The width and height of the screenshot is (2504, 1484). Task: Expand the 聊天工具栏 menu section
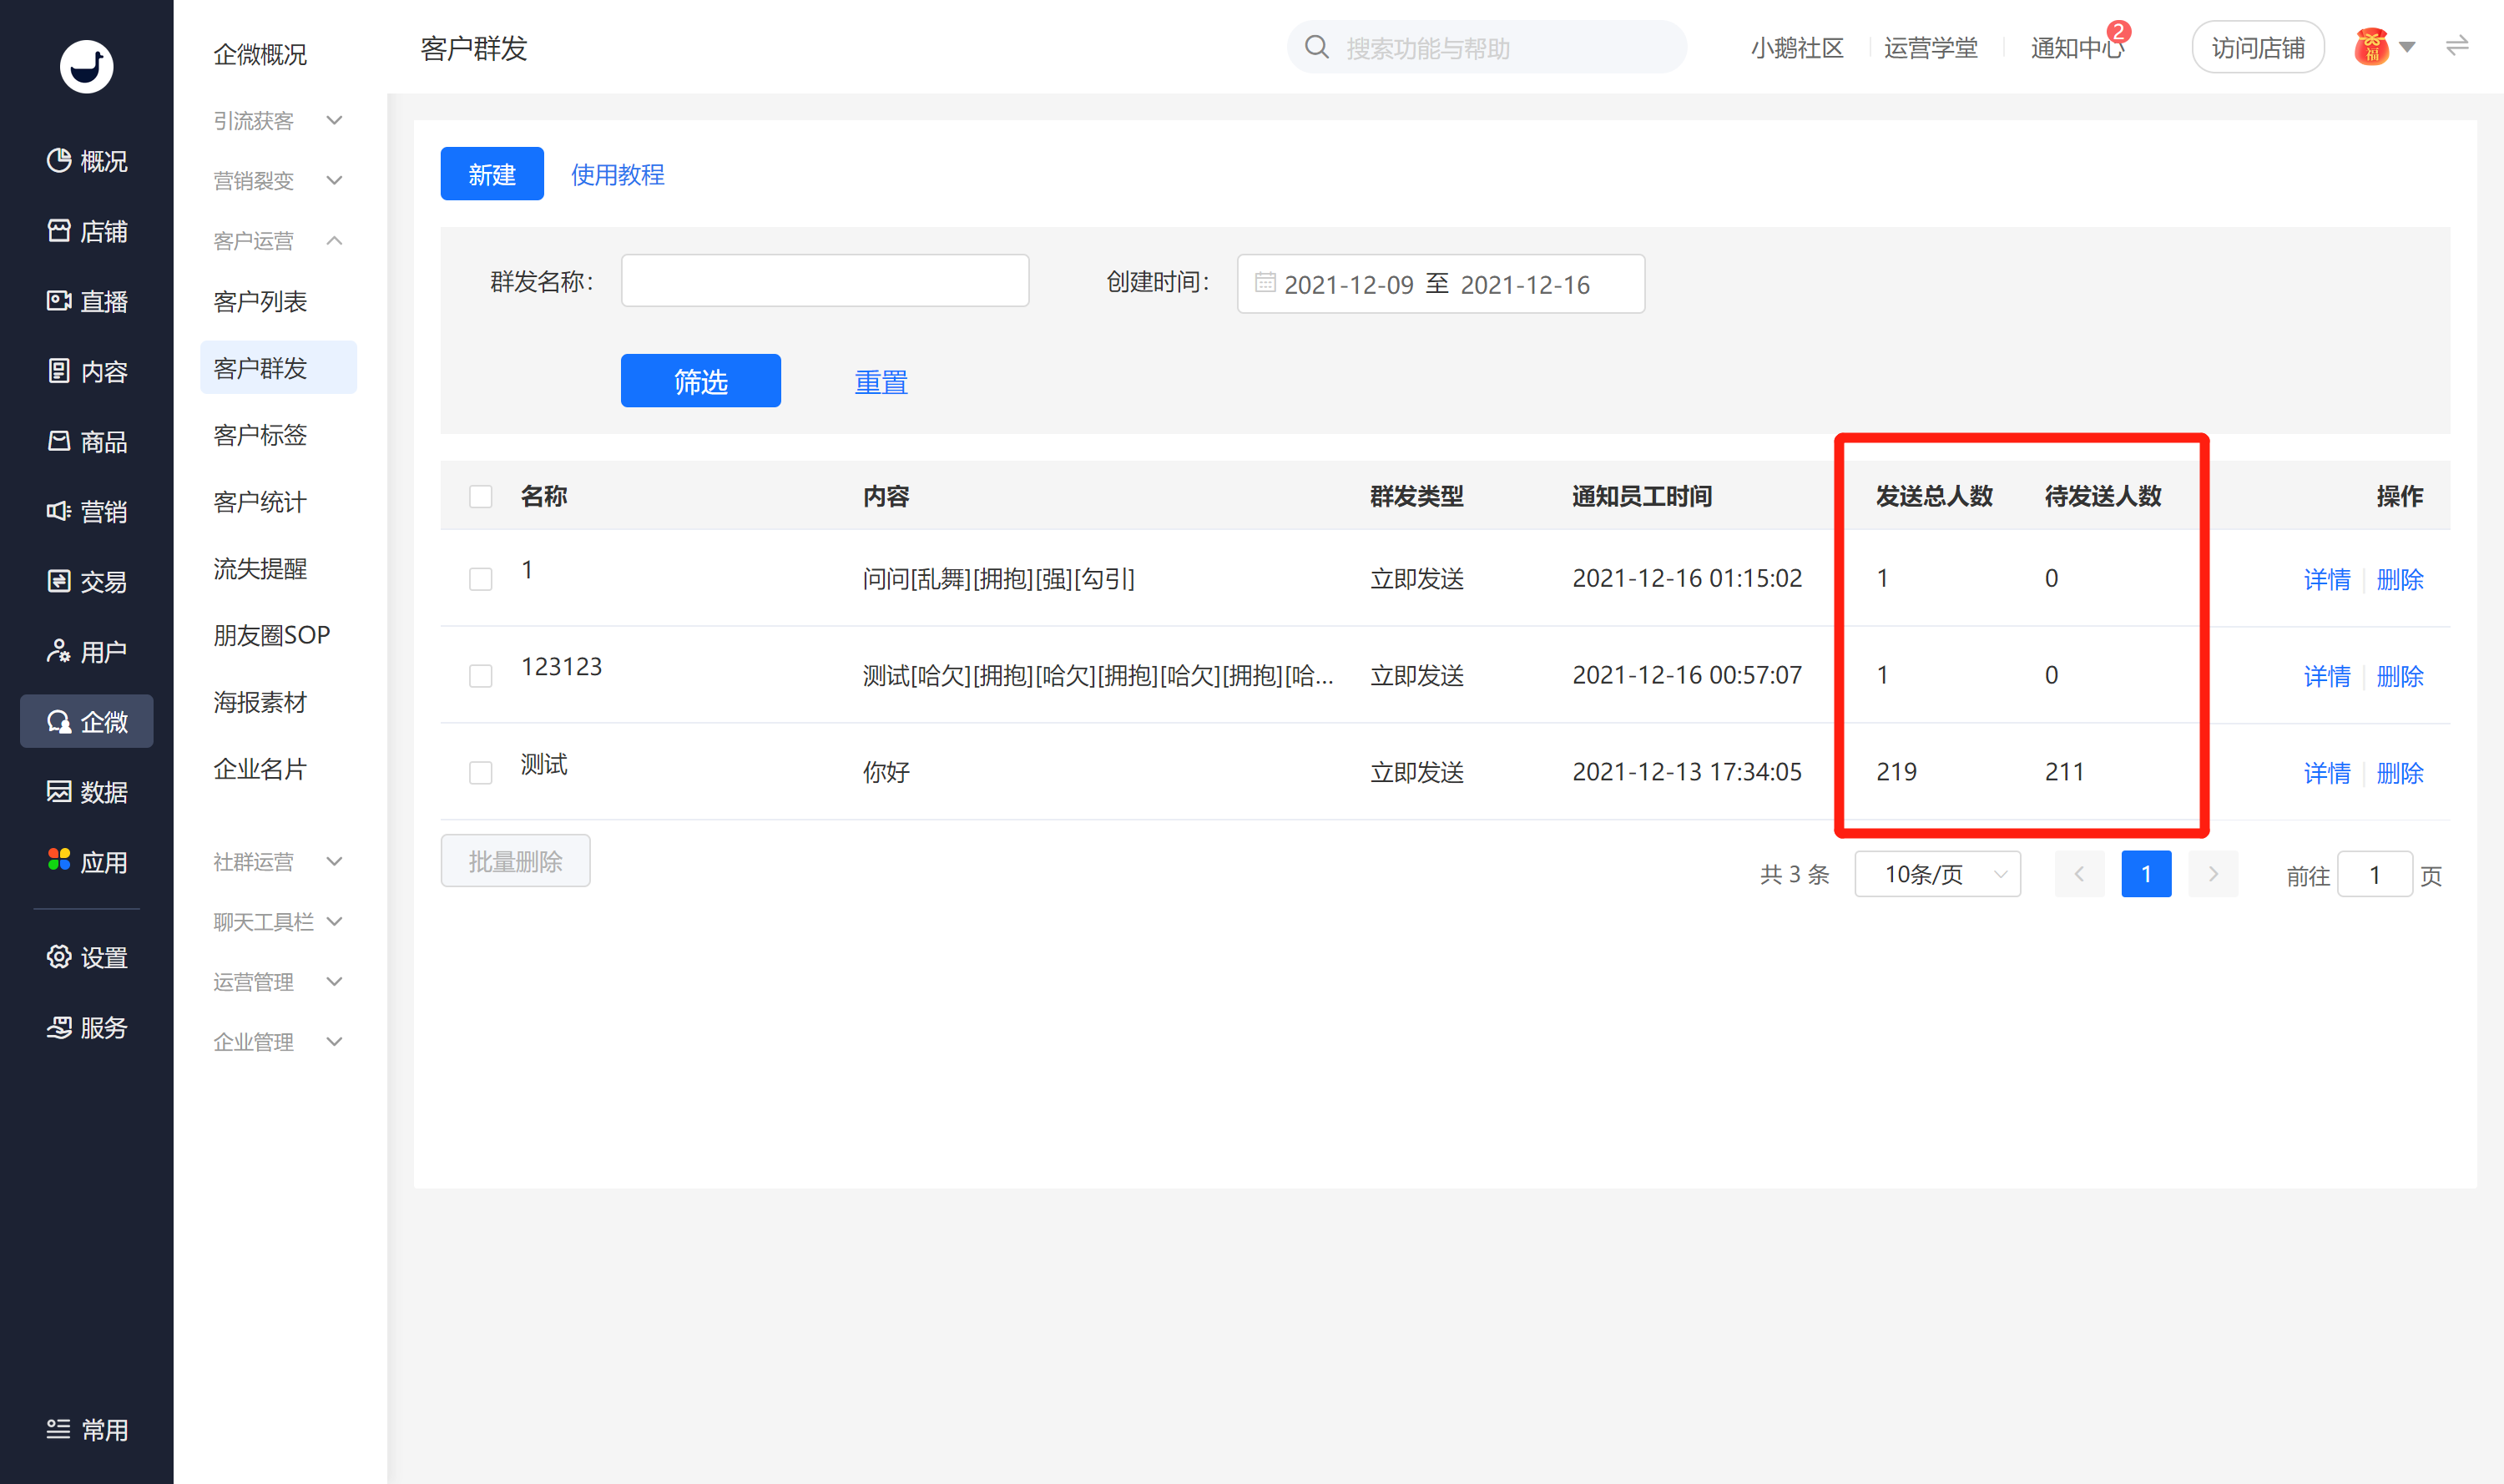[x=278, y=921]
